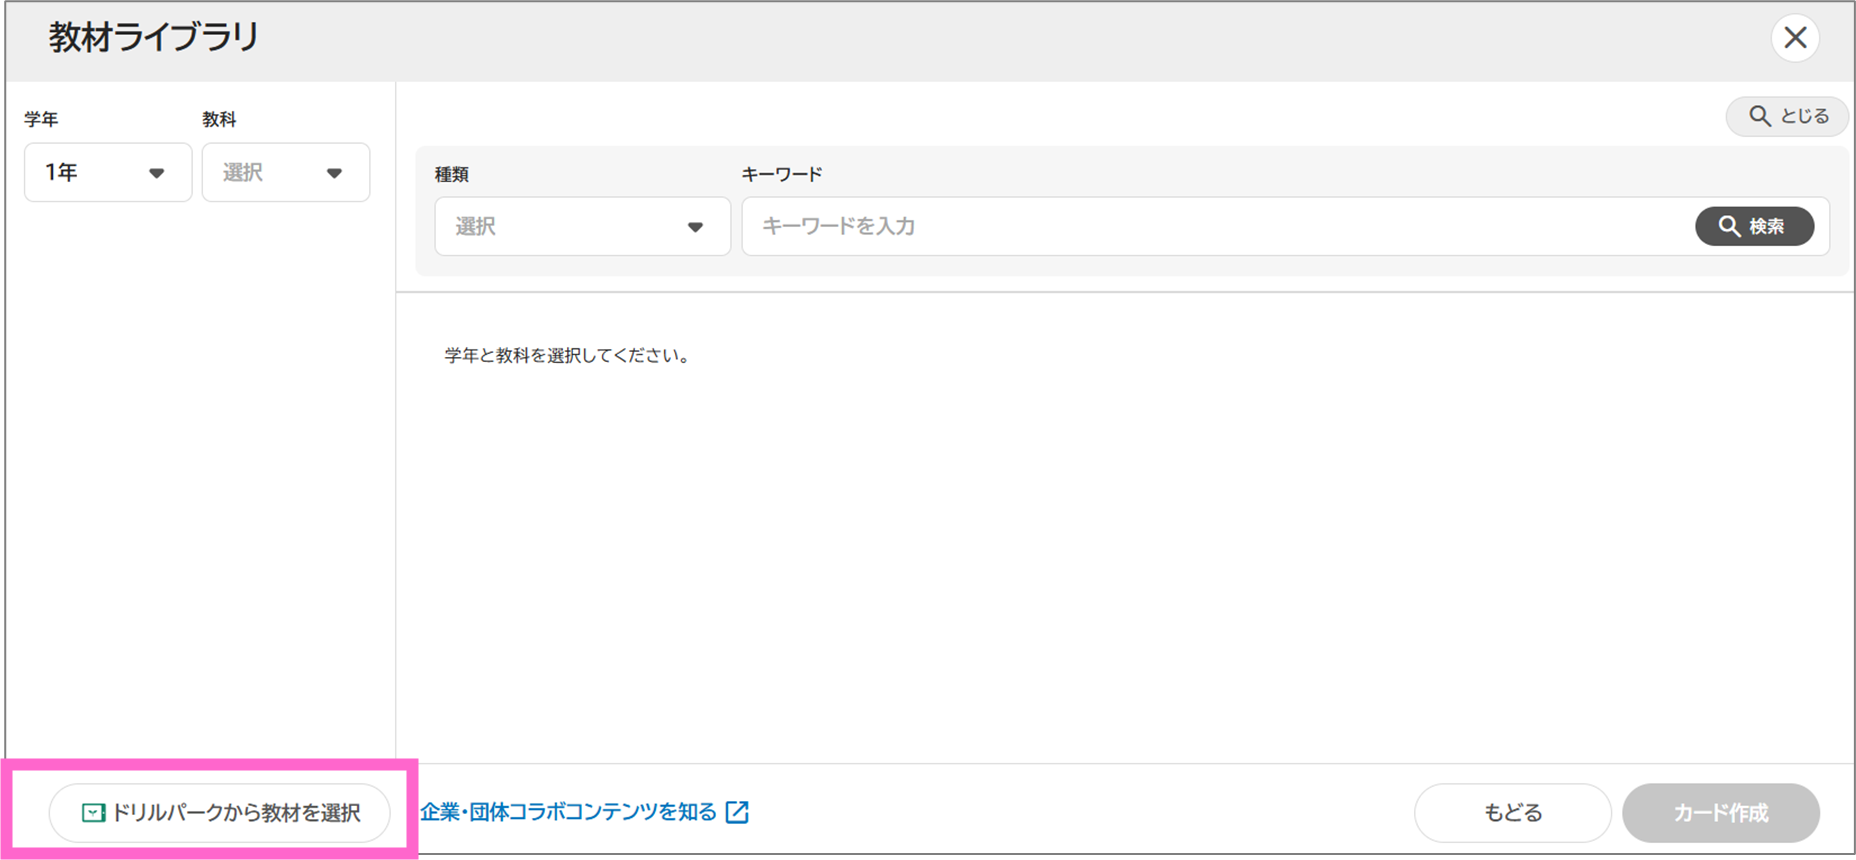The height and width of the screenshot is (860, 1856).
Task: Click the 教科 dropdown arrow
Action: coord(334,173)
